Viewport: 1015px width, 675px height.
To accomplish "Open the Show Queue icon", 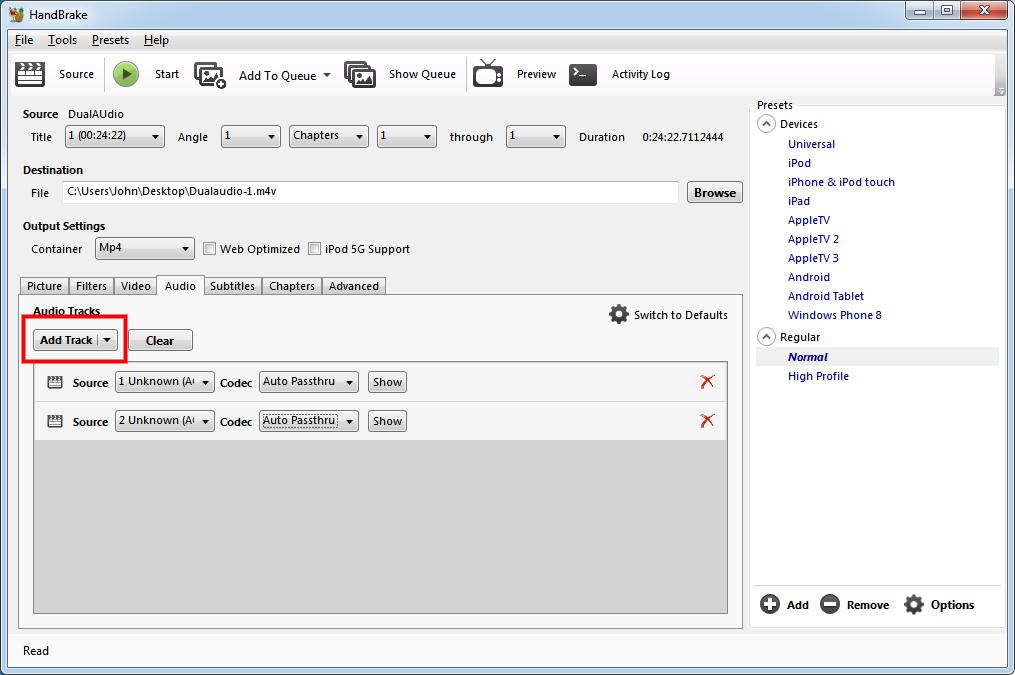I will pos(360,75).
